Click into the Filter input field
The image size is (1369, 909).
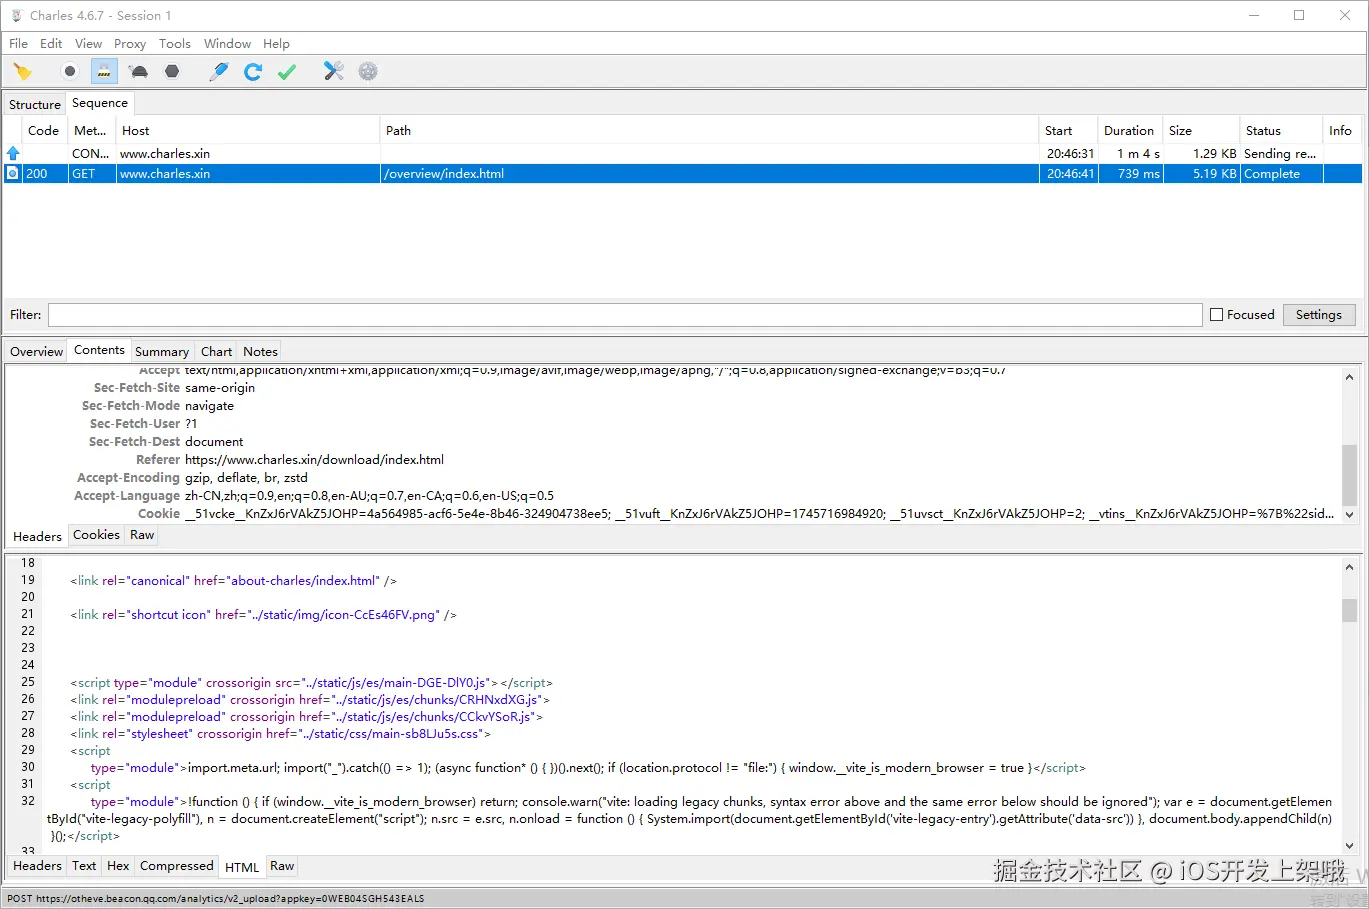coord(625,314)
